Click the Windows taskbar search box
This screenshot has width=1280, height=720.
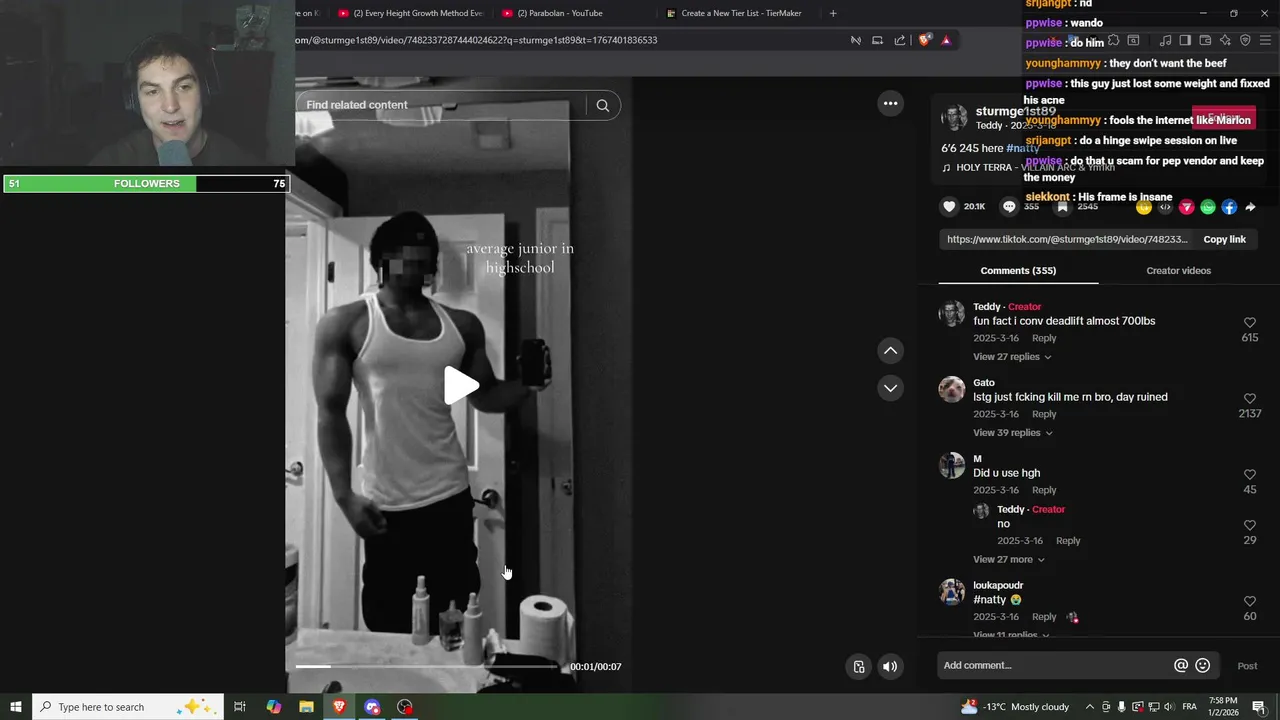128,707
